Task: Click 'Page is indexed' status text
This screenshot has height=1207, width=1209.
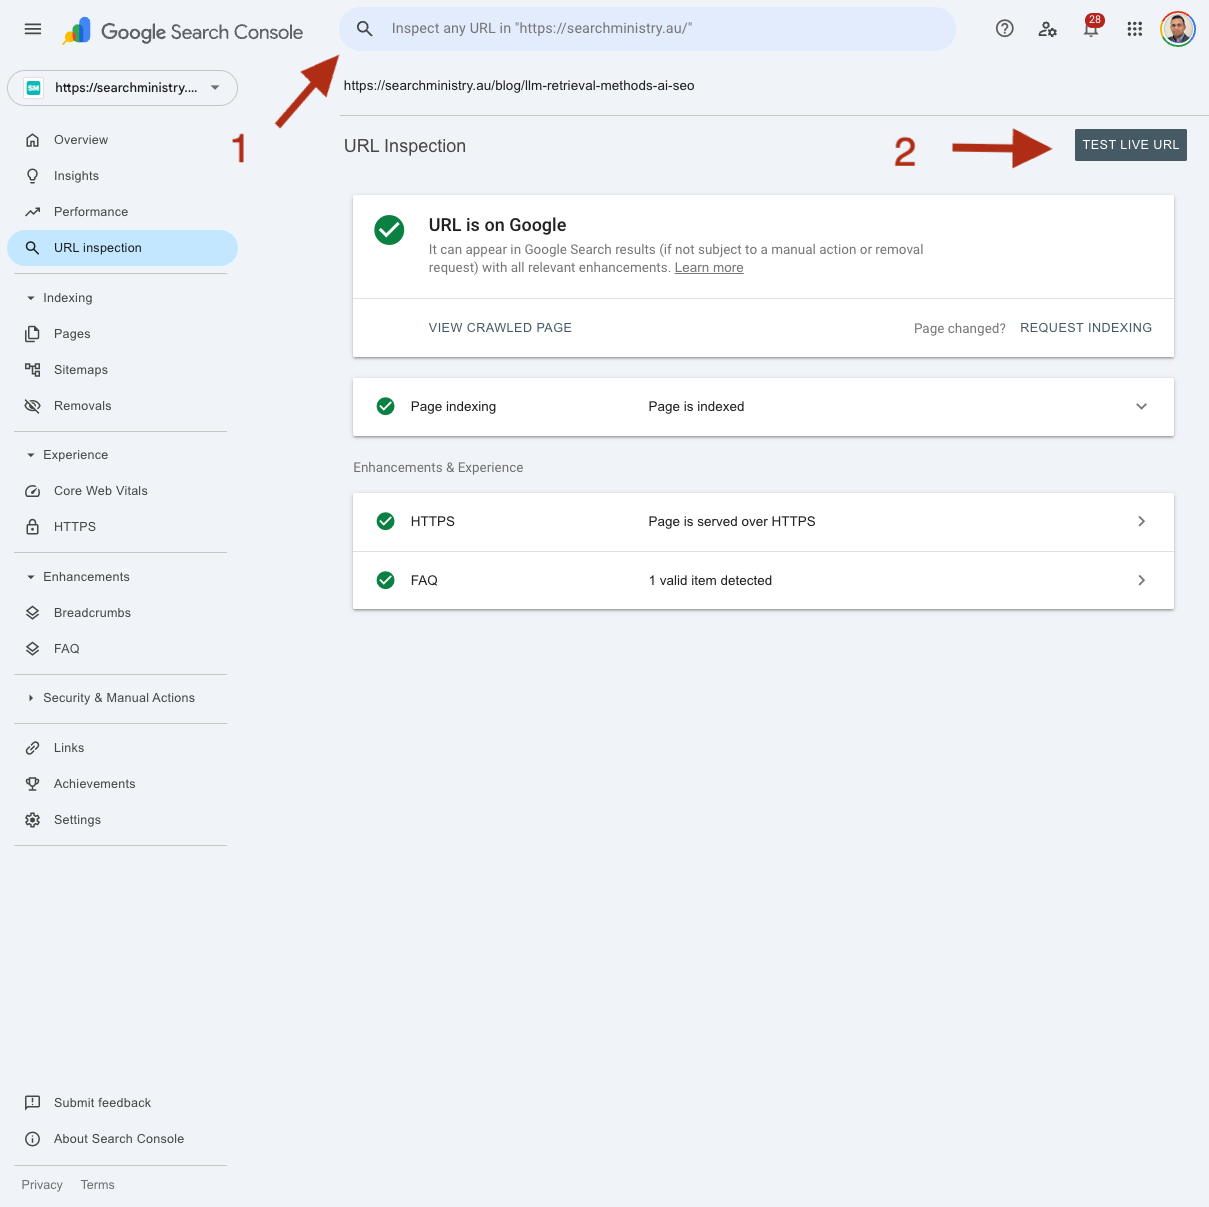Action: (696, 407)
